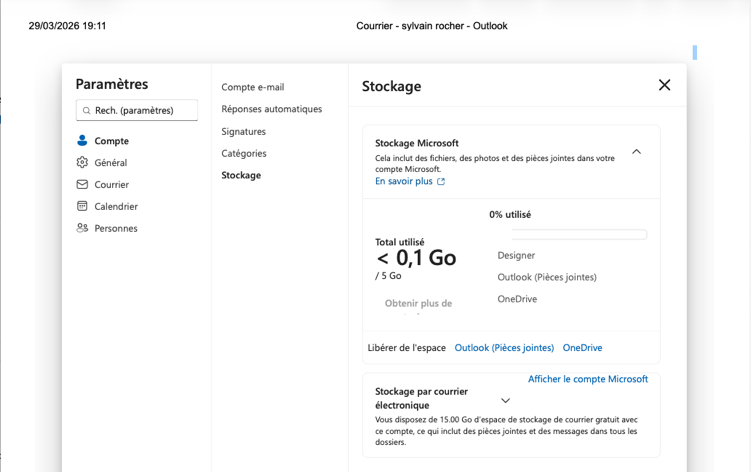Viewport: 751px width, 472px height.
Task: Click the Courrier envelope icon
Action: pos(82,184)
